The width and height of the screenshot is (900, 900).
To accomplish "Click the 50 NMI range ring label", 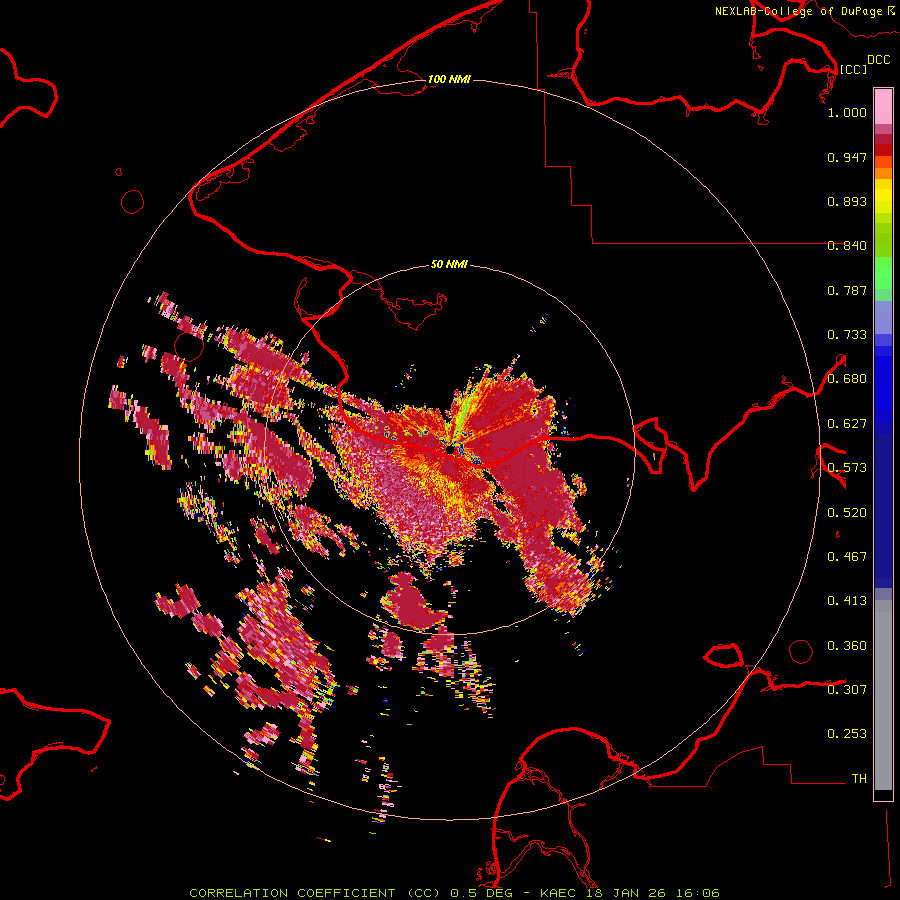I will point(449,264).
